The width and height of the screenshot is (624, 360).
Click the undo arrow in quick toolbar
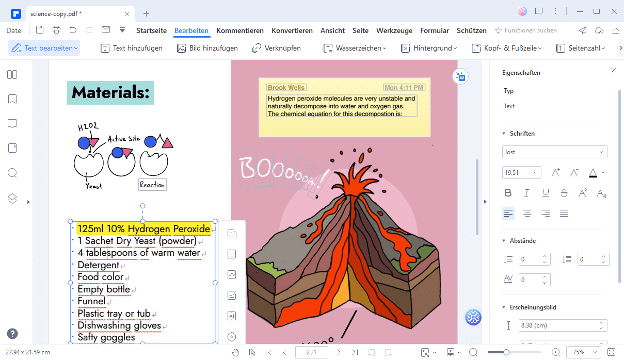pyautogui.click(x=73, y=30)
